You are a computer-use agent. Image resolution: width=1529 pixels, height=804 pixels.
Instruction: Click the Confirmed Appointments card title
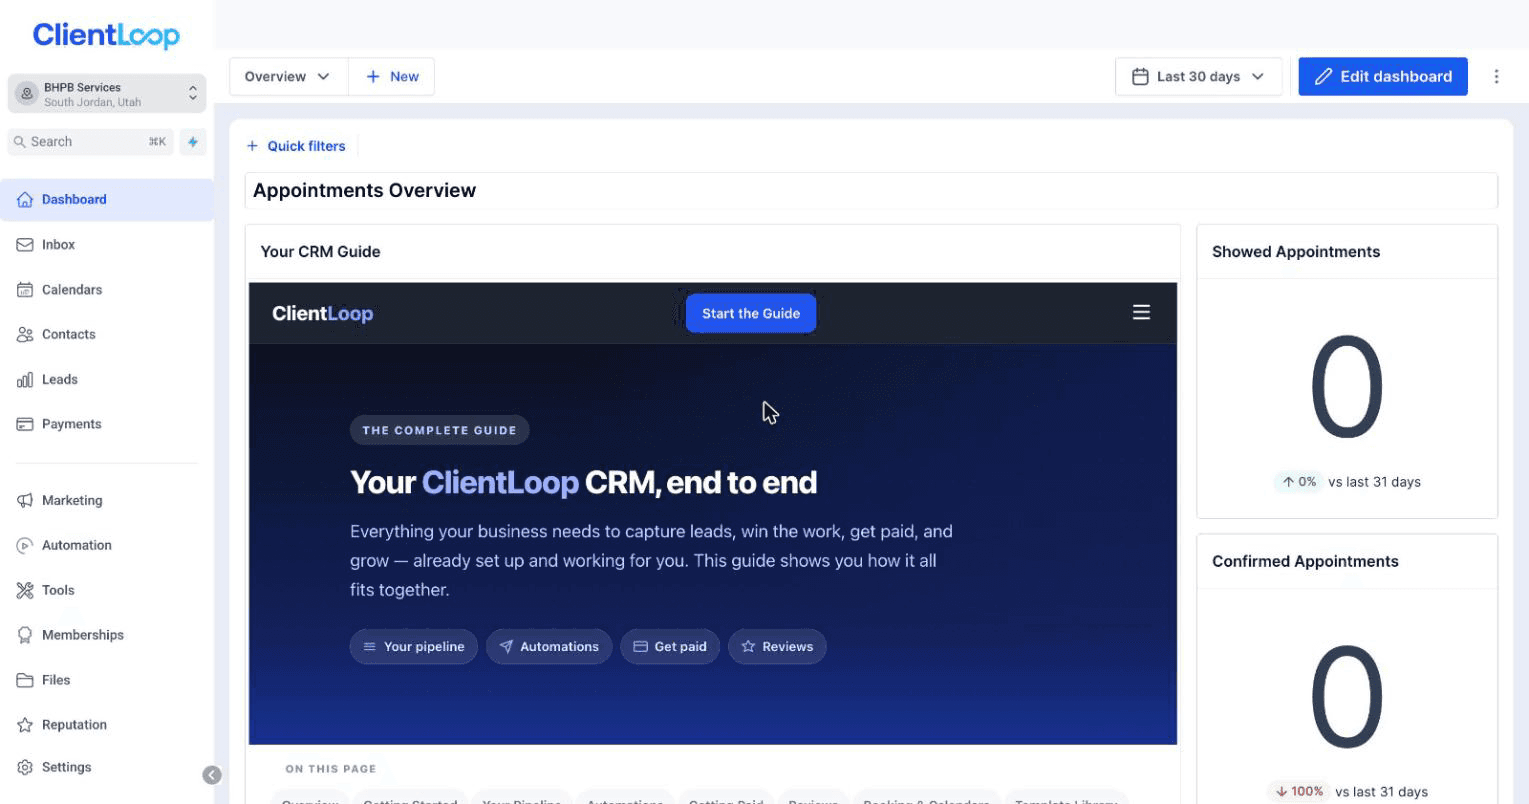click(1305, 562)
